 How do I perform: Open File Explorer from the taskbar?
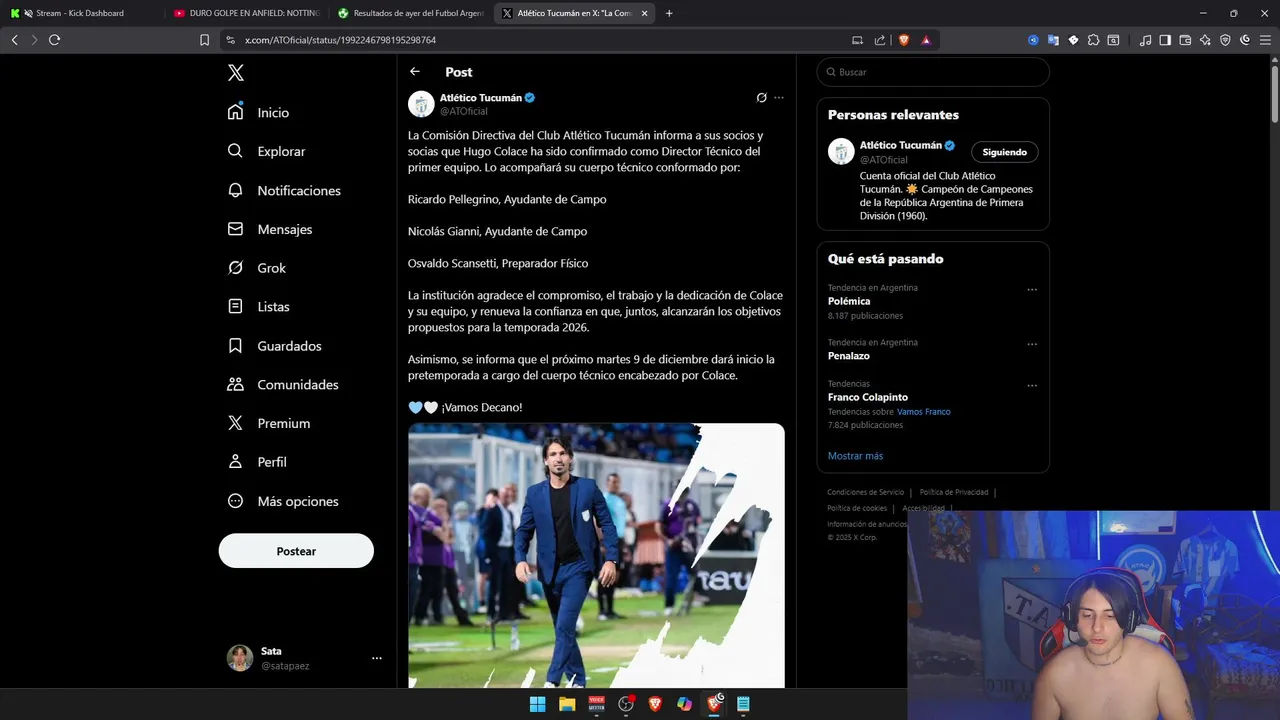tap(567, 704)
